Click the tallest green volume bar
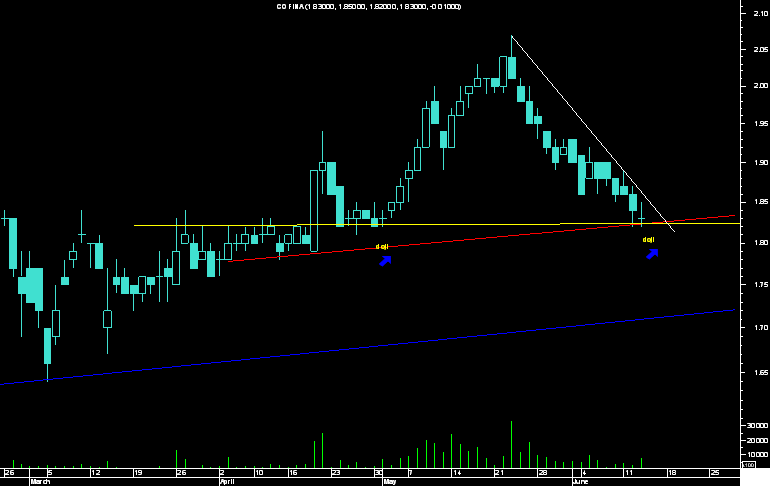The image size is (770, 486). coord(511,444)
